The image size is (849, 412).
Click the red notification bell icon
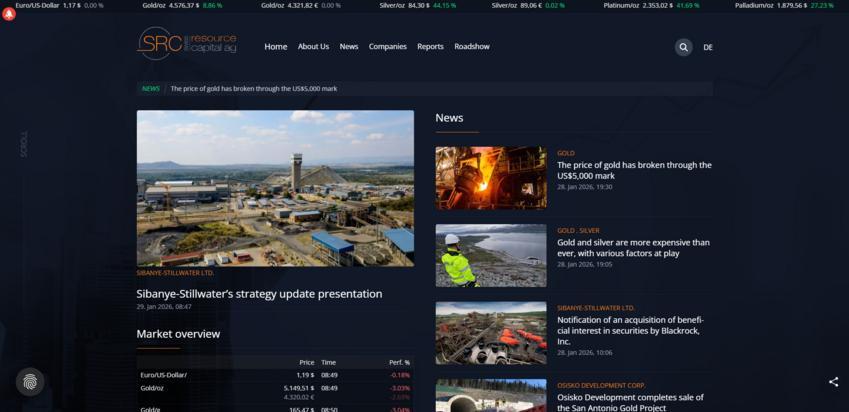pyautogui.click(x=9, y=14)
